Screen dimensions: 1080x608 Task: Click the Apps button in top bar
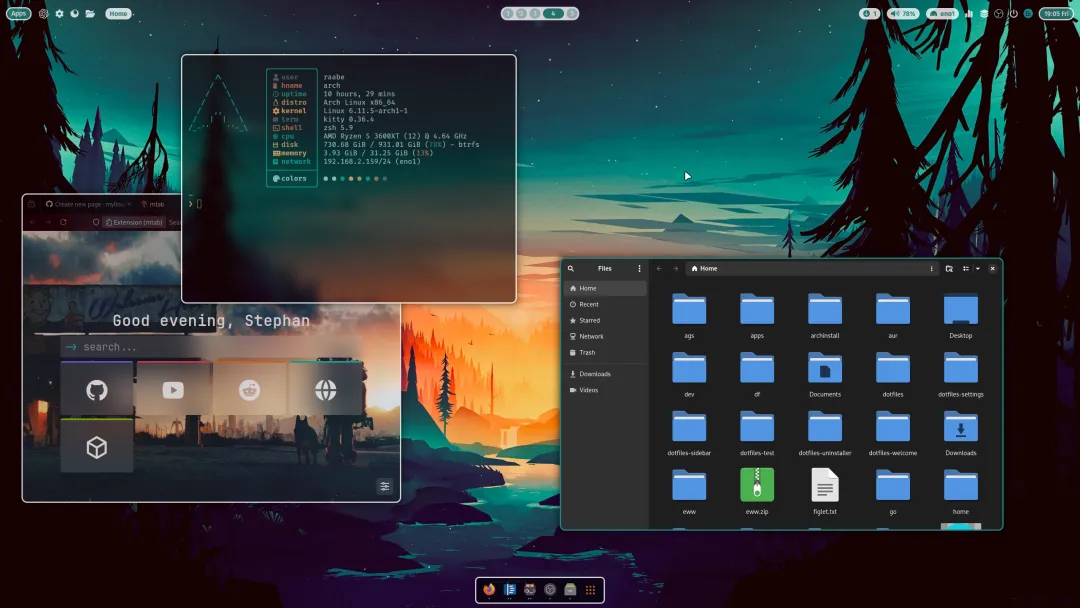(19, 13)
